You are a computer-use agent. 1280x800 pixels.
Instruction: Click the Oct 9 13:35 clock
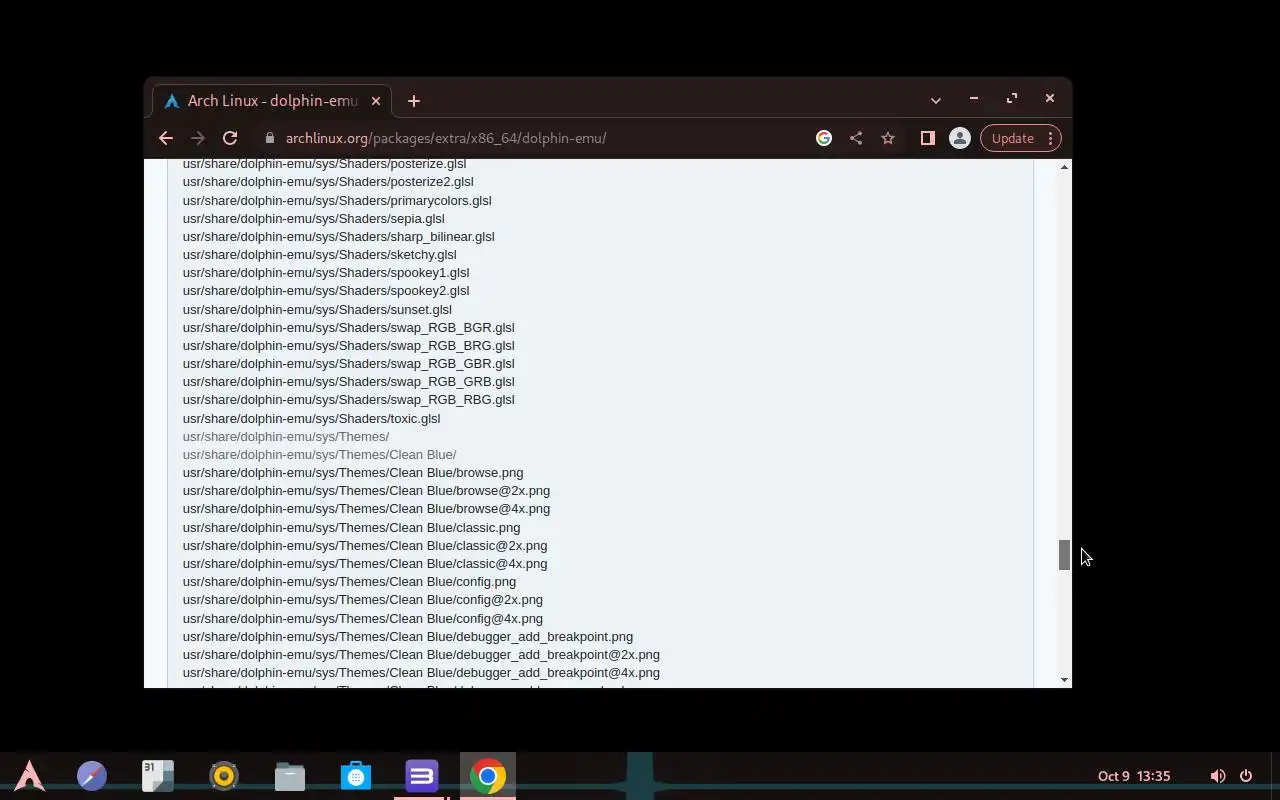click(x=1134, y=776)
